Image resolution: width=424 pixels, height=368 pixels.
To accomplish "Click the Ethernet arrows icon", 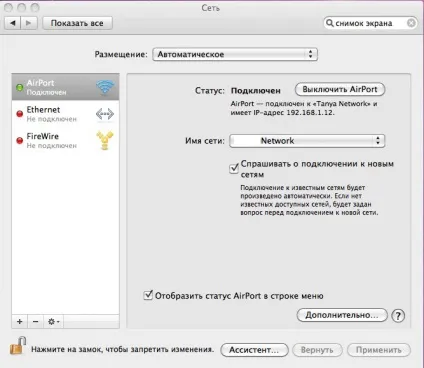I will (x=105, y=114).
